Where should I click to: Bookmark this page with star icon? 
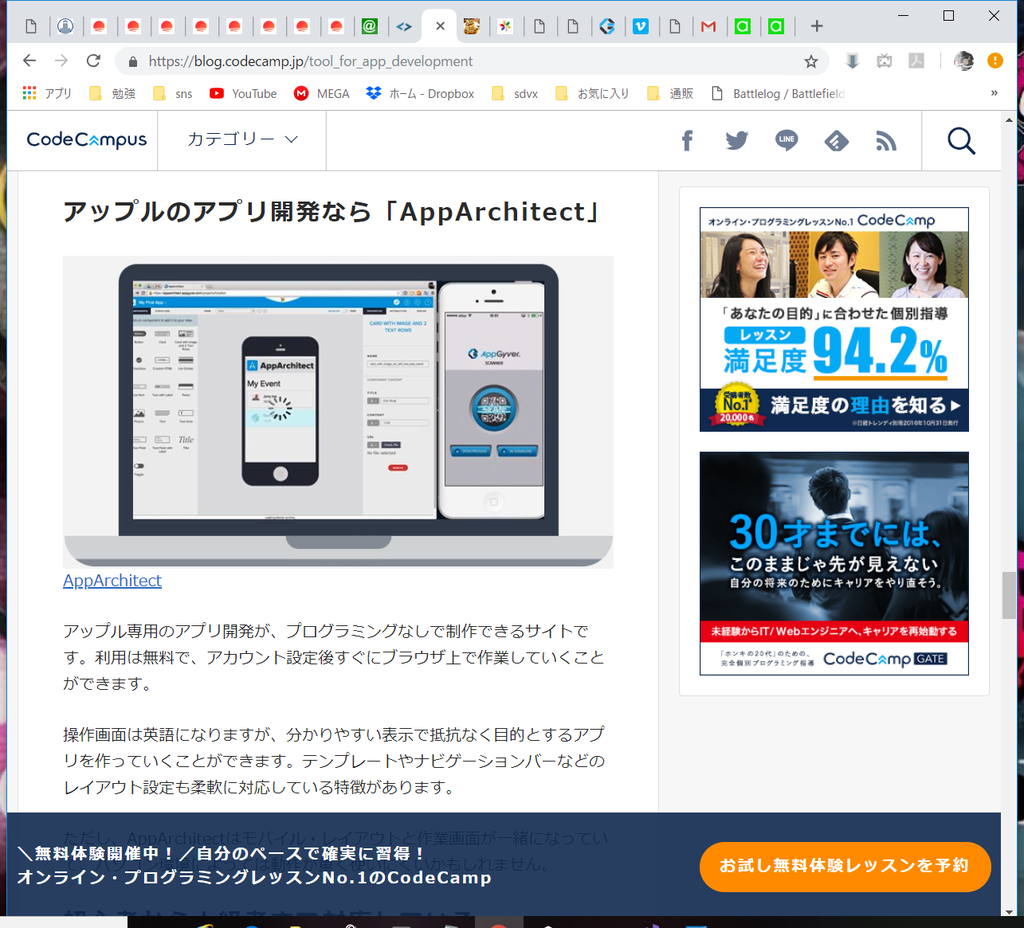(x=811, y=61)
